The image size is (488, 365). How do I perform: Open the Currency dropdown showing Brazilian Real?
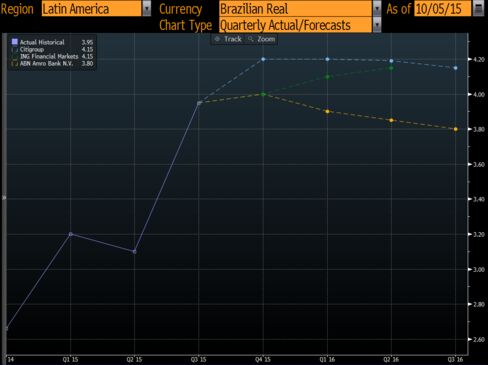pyautogui.click(x=295, y=9)
